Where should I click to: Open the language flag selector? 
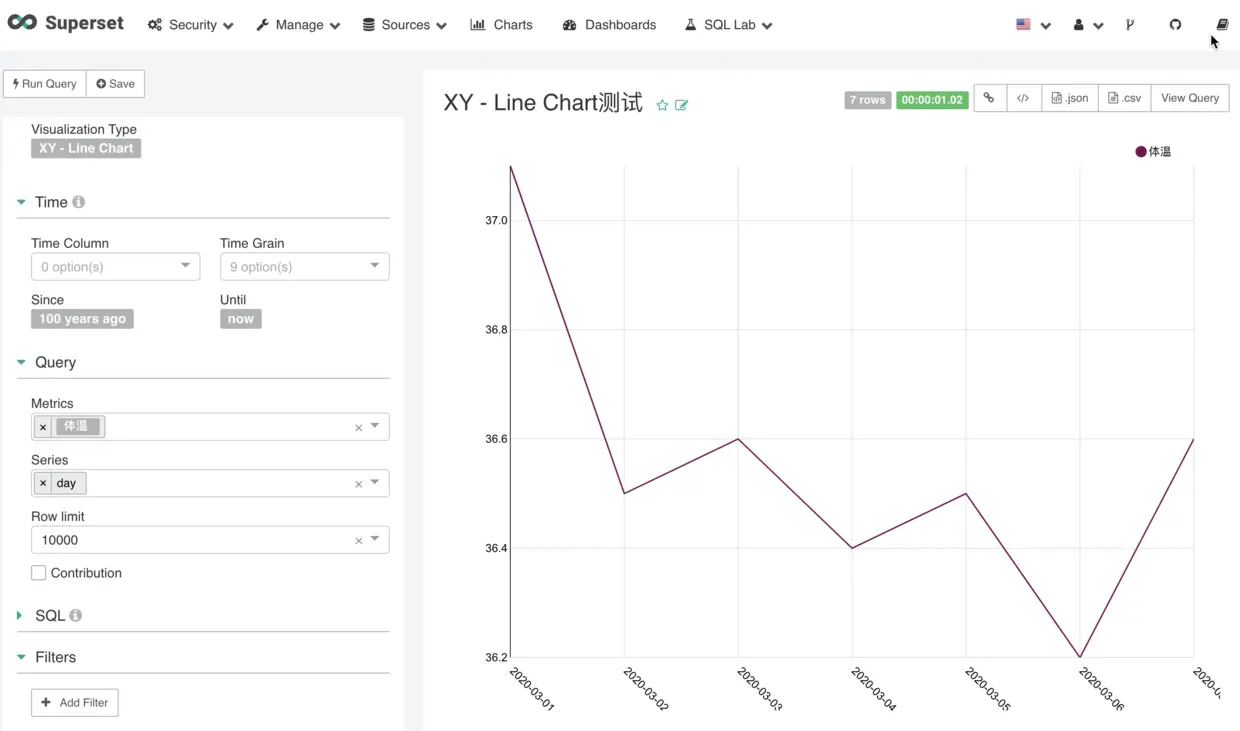[x=1033, y=25]
